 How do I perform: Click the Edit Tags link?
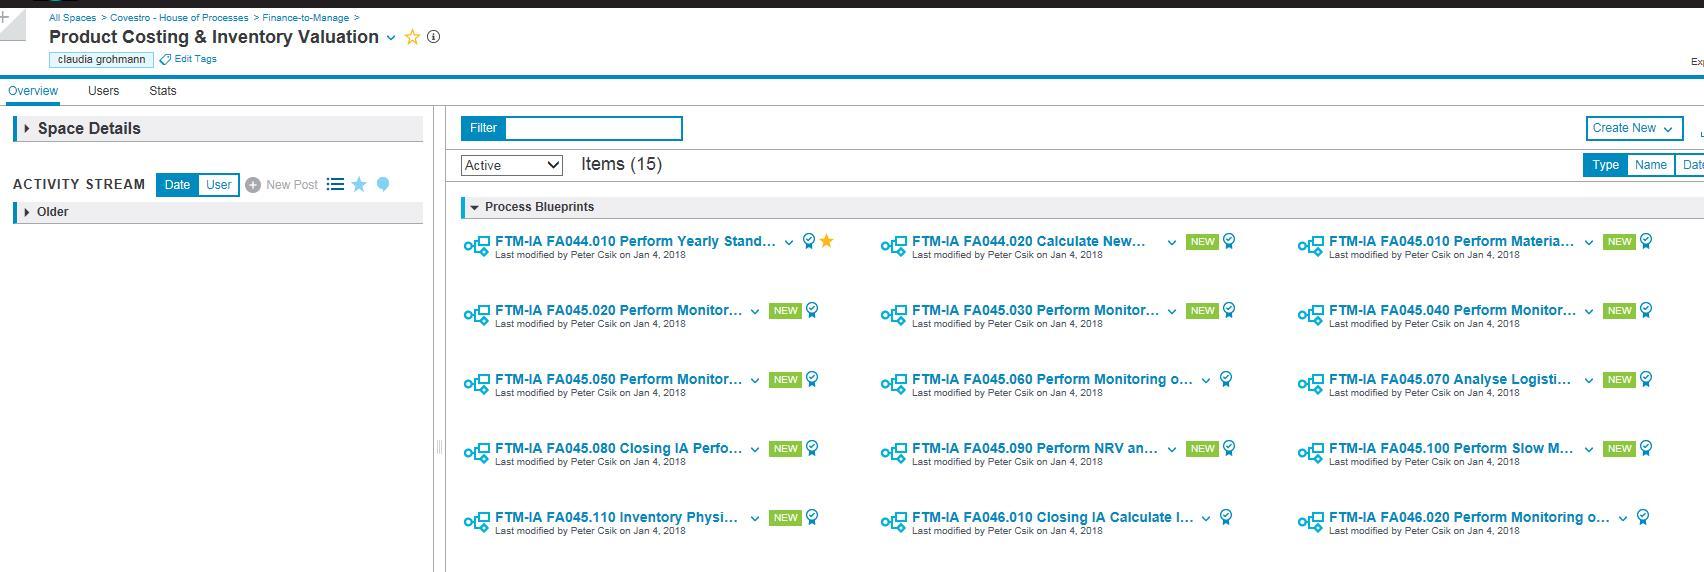pos(195,59)
